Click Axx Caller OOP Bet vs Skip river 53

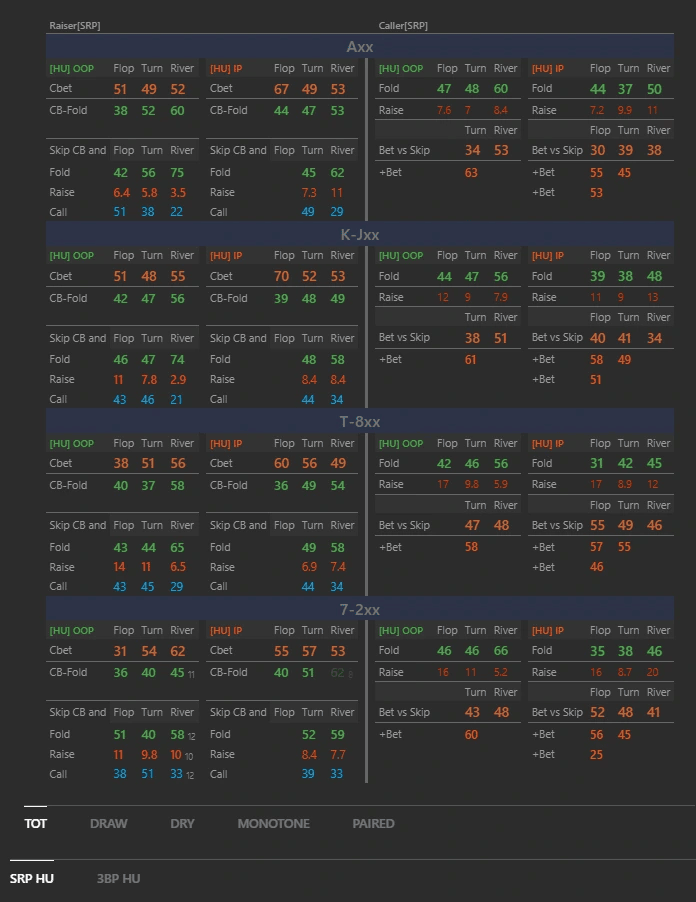click(501, 150)
